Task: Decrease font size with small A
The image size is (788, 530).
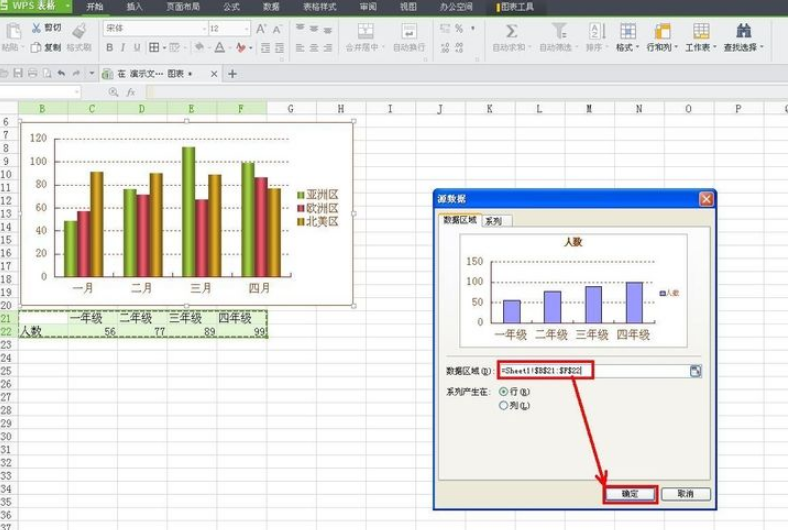Action: coord(277,30)
